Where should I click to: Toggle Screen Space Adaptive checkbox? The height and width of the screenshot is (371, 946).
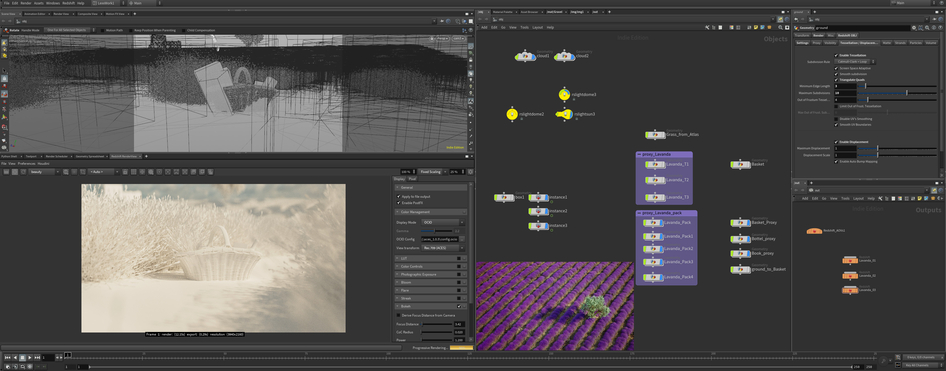[x=836, y=68]
